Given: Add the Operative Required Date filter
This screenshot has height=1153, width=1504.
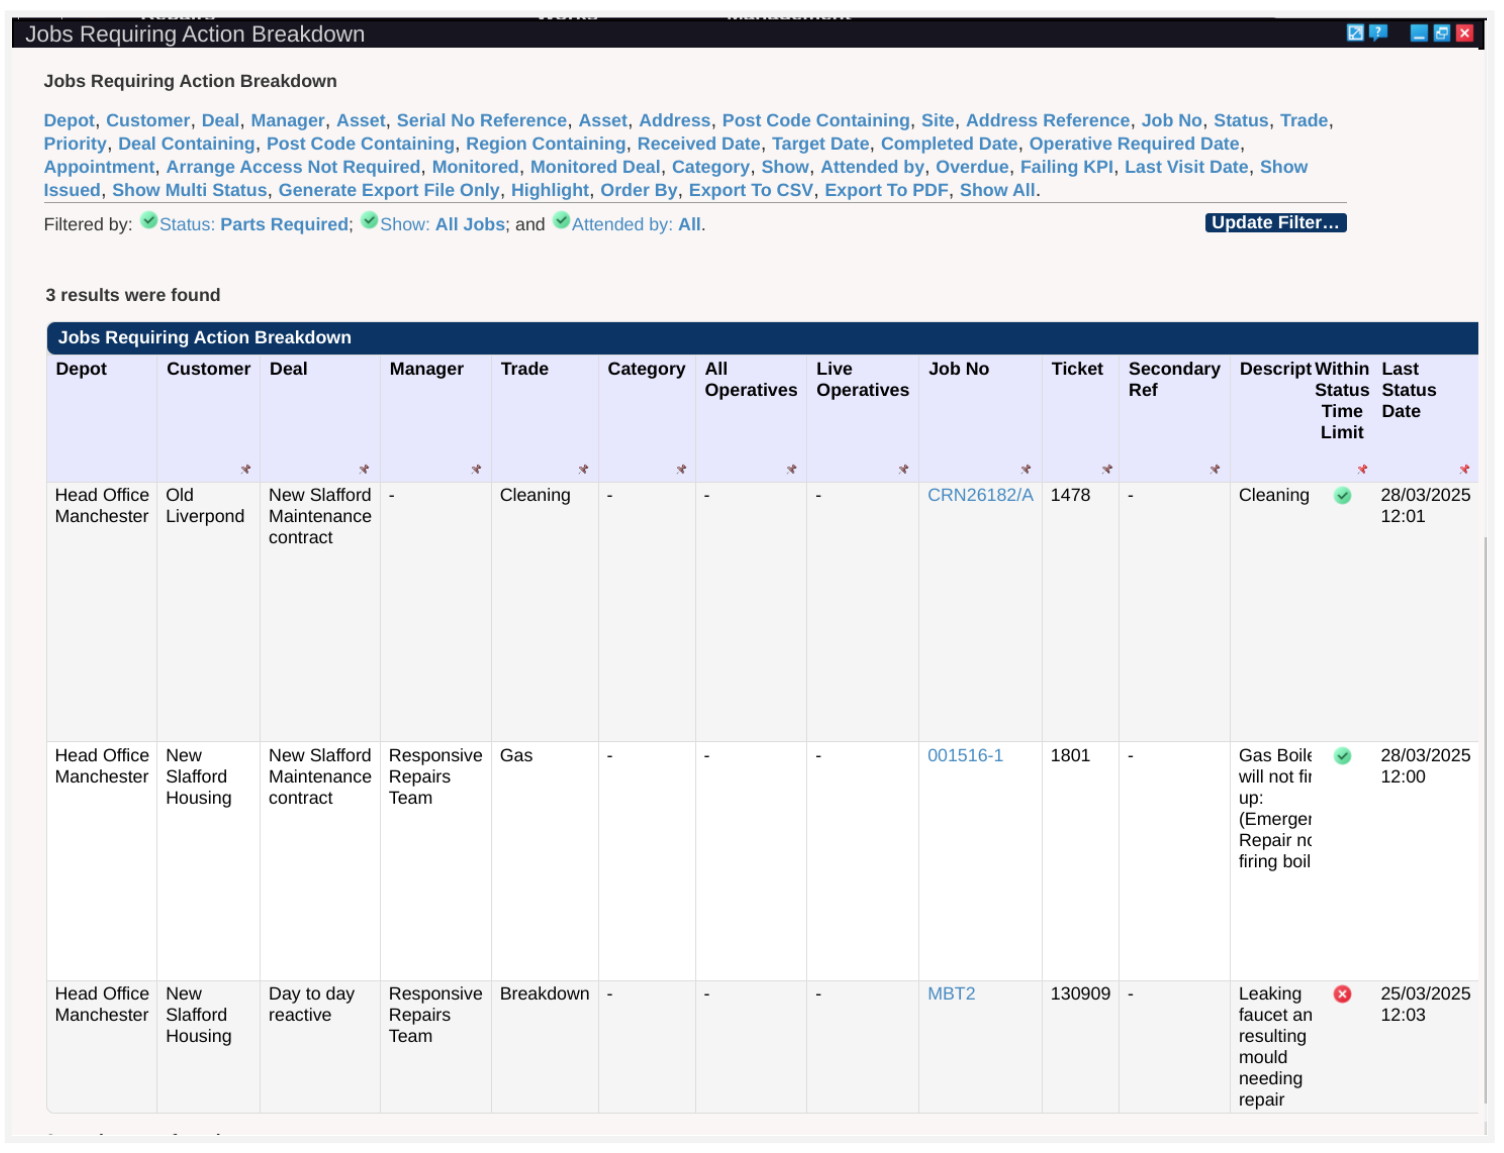Looking at the screenshot, I should point(1134,144).
